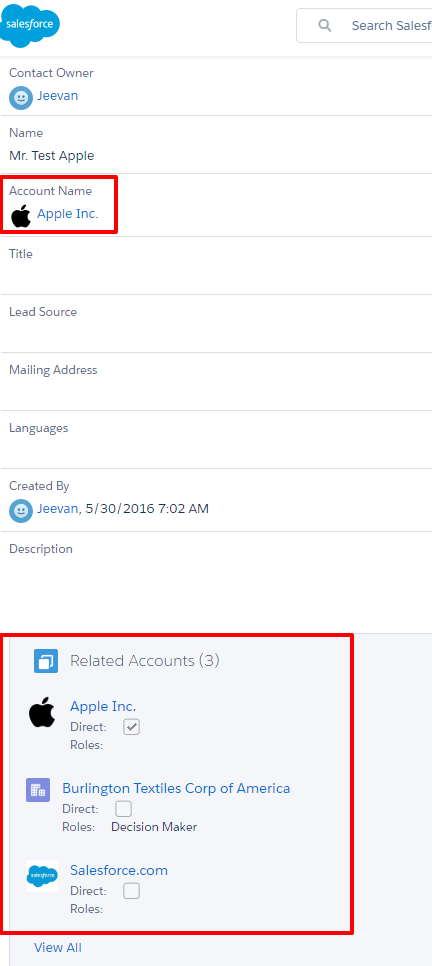Select the name Mr. Test Apple
This screenshot has height=966, width=432.
coord(52,156)
